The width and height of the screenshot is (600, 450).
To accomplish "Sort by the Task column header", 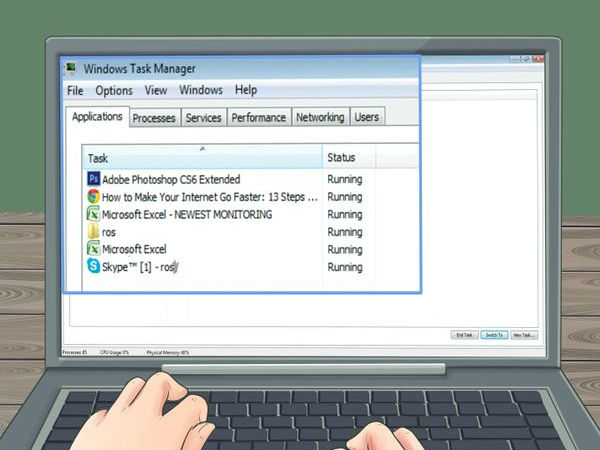I will [x=200, y=158].
